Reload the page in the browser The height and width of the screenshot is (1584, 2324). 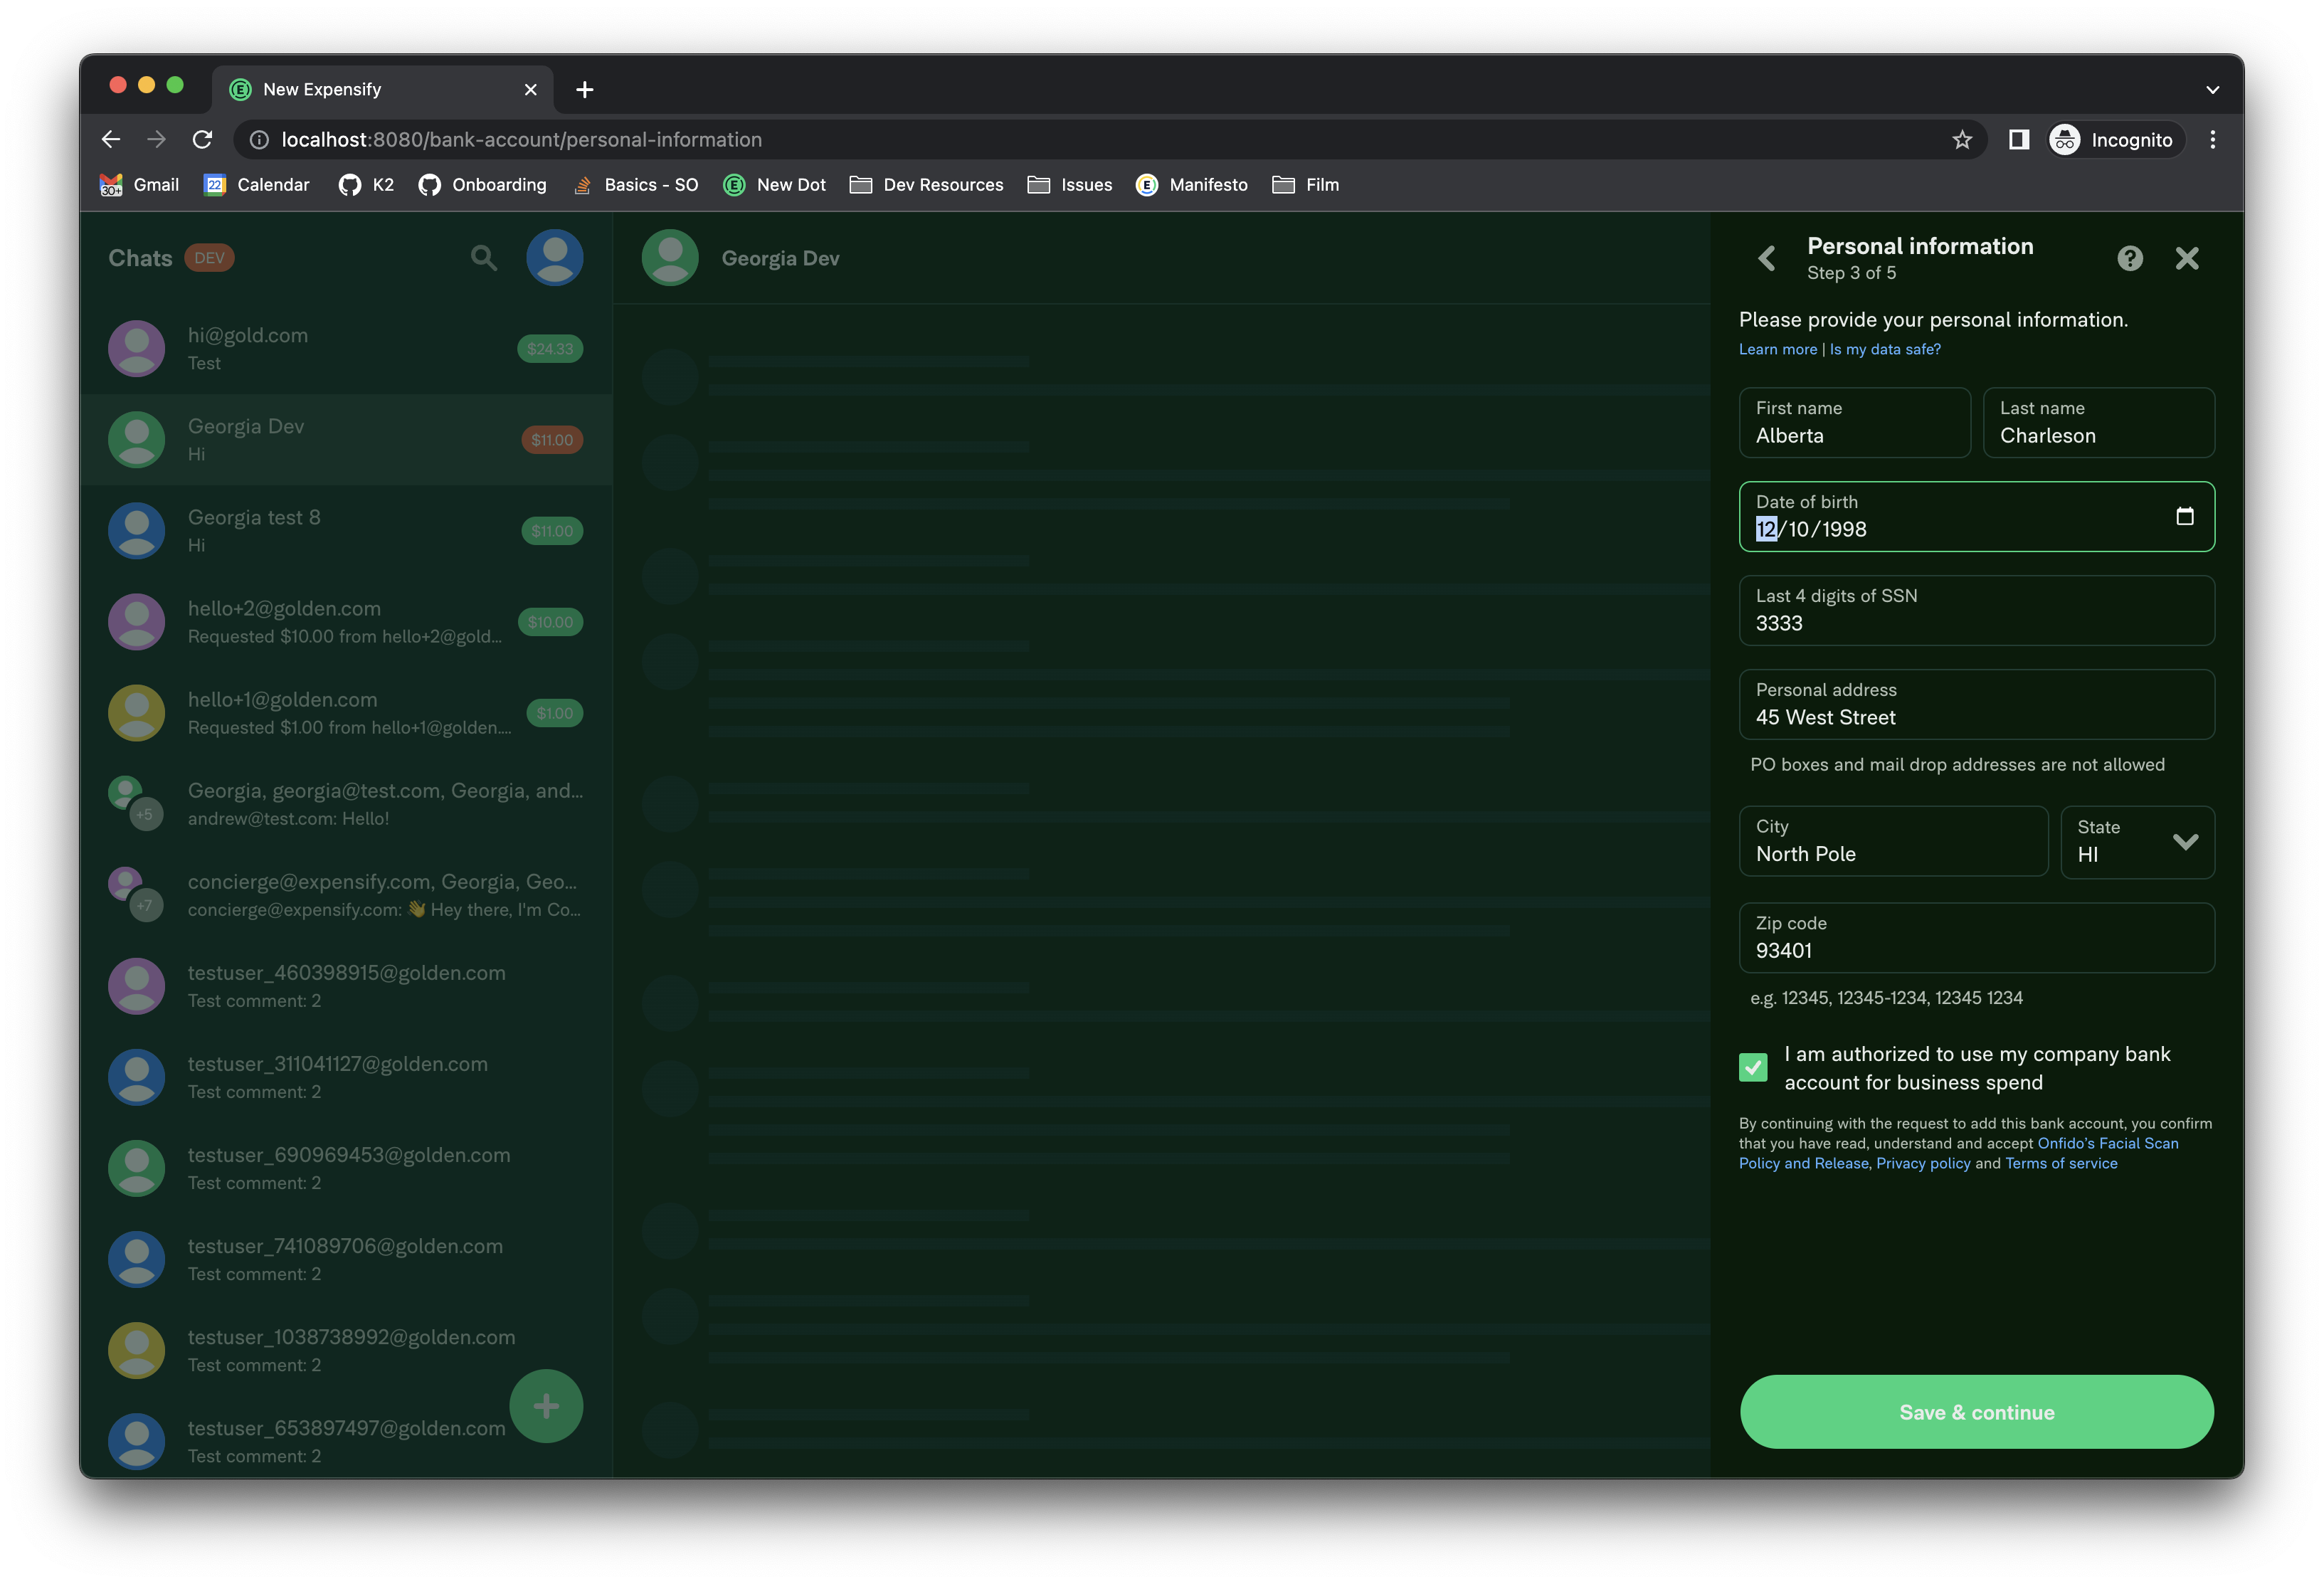pyautogui.click(x=203, y=140)
